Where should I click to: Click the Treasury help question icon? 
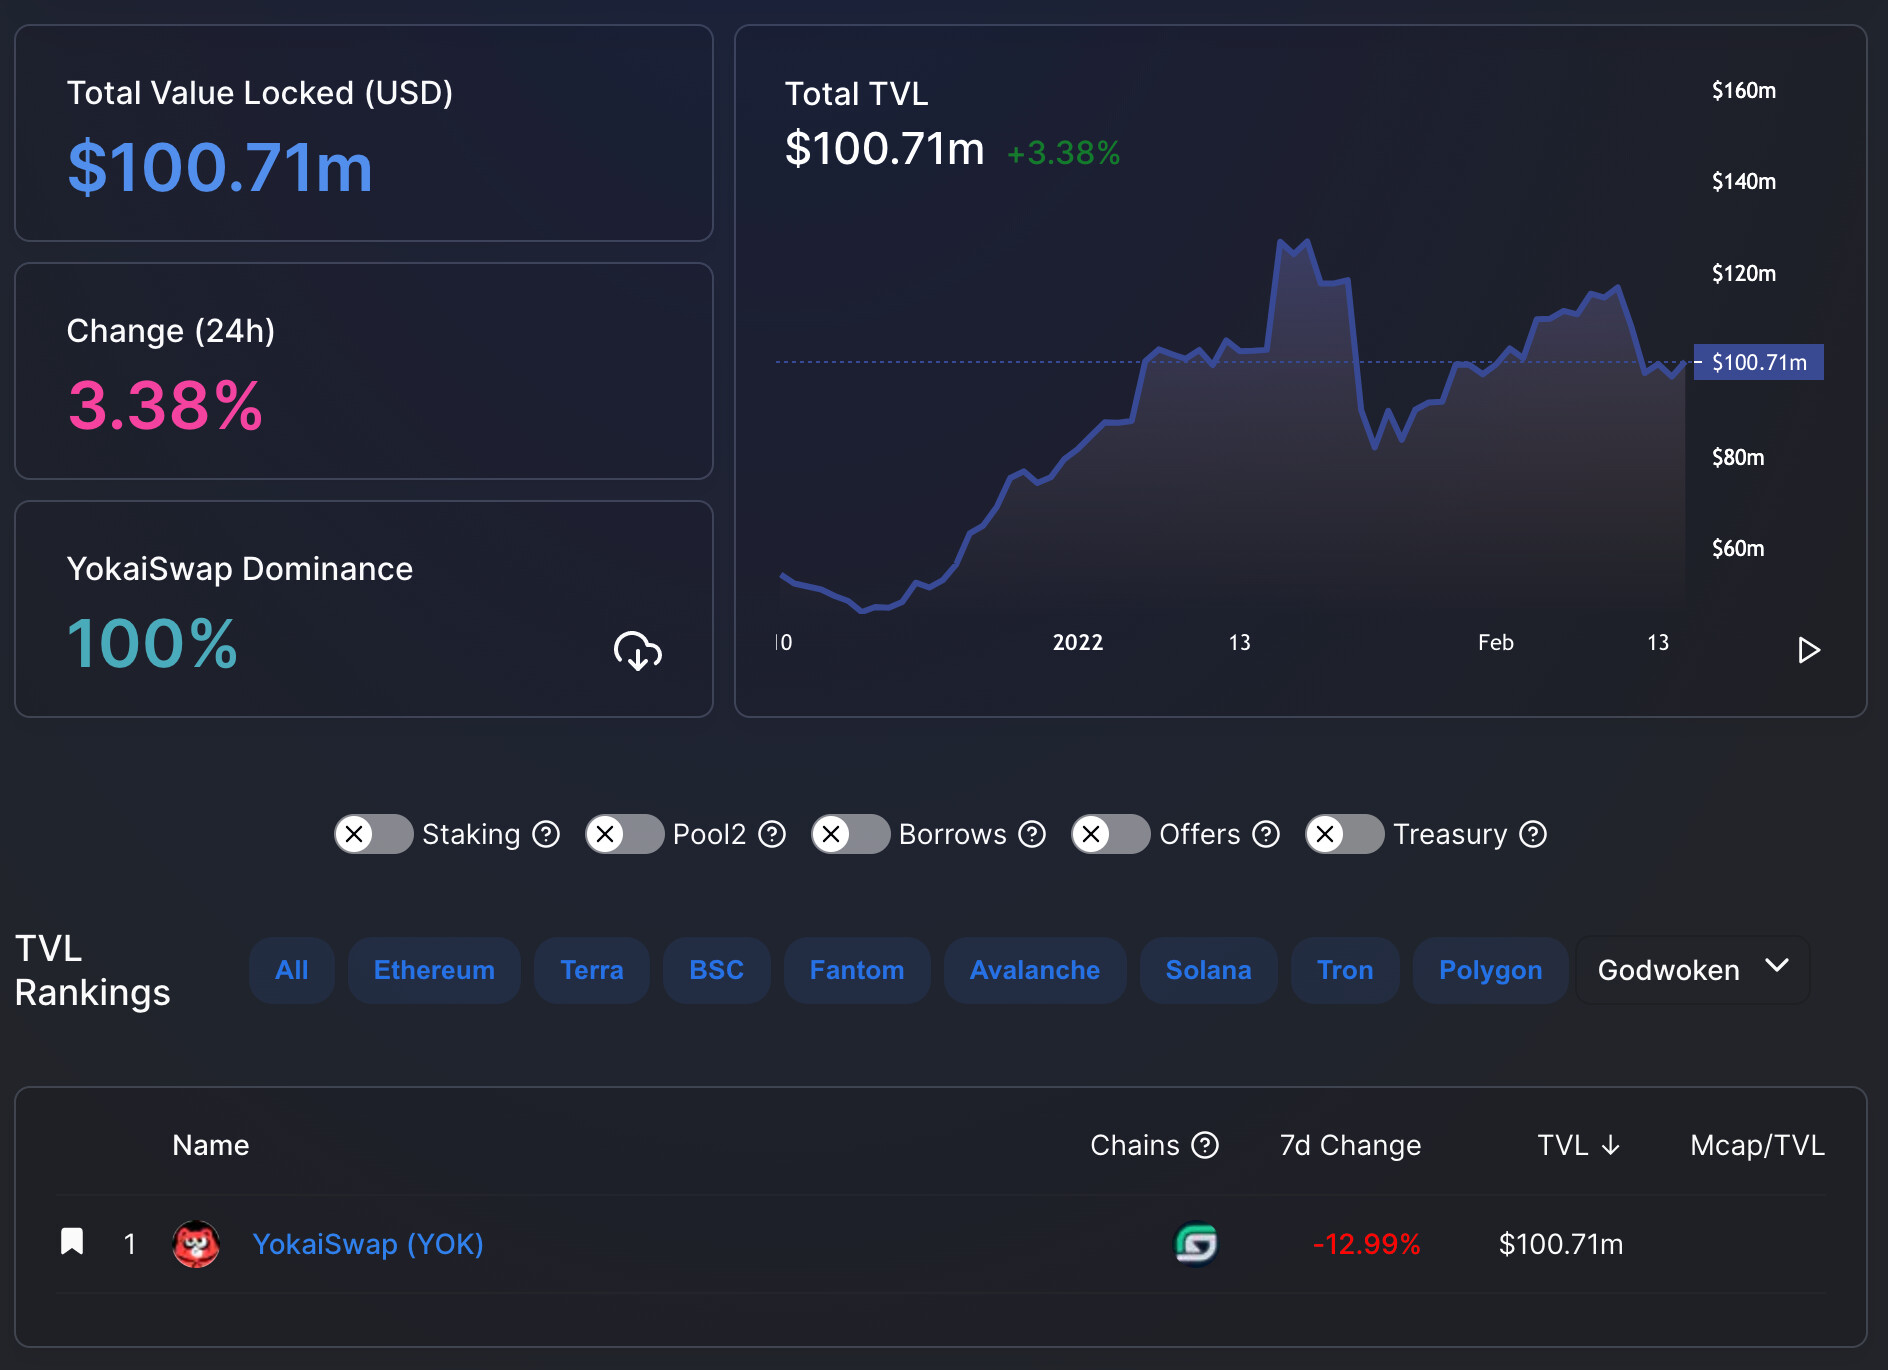point(1533,834)
